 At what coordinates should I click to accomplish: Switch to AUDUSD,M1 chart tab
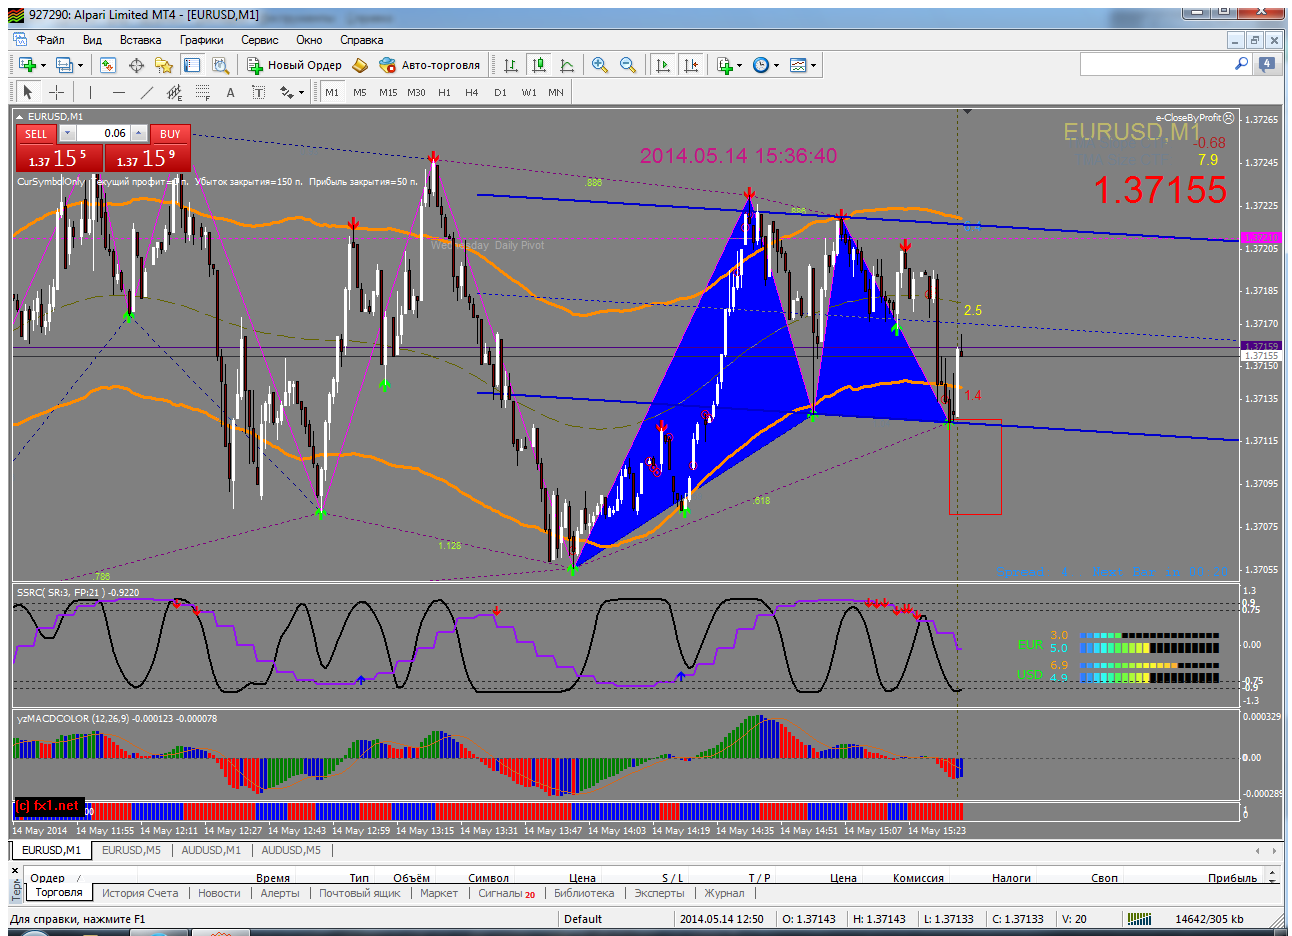pos(211,850)
